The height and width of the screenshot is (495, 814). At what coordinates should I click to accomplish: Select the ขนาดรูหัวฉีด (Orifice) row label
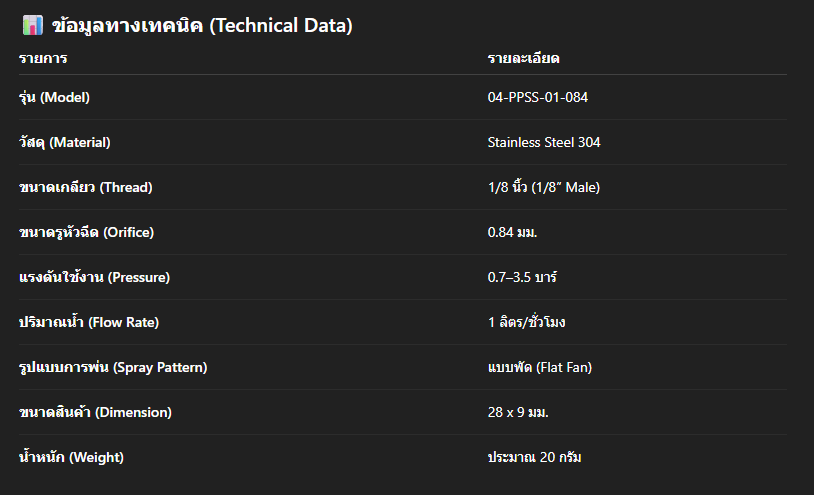pyautogui.click(x=87, y=233)
